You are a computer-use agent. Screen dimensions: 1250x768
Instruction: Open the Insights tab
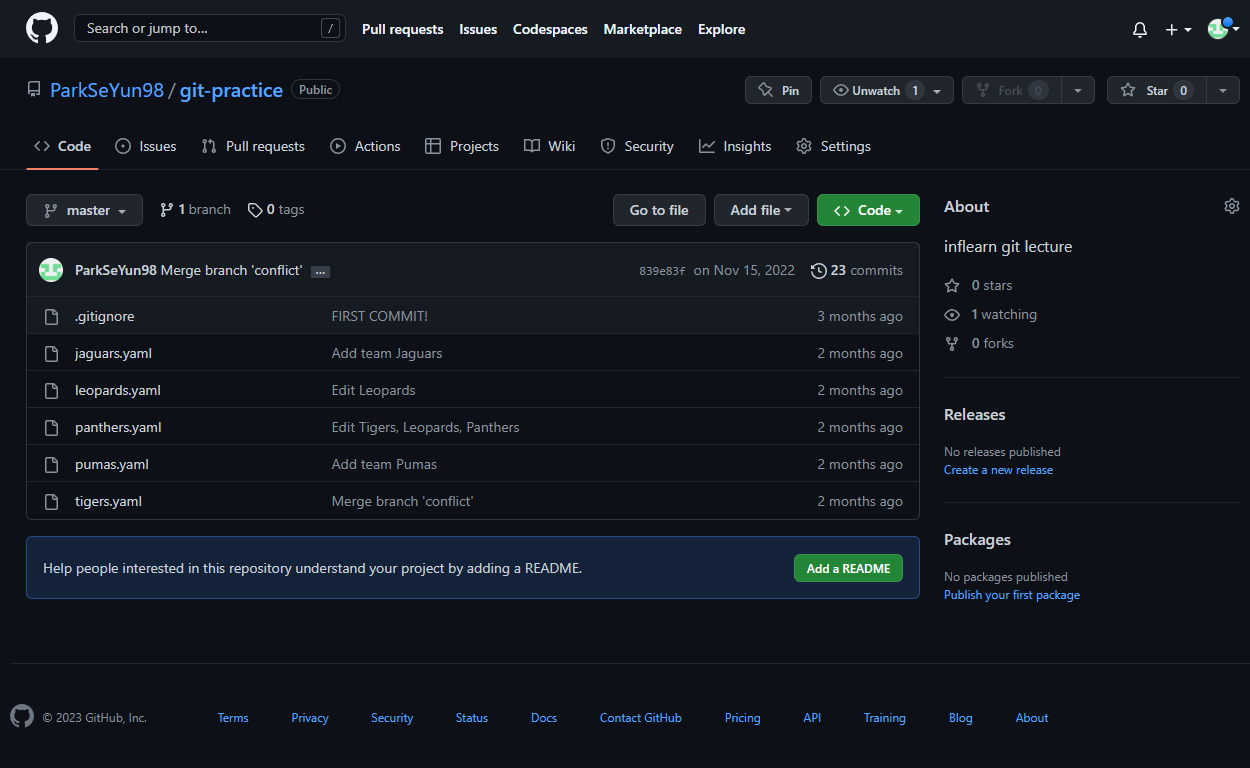(x=735, y=146)
